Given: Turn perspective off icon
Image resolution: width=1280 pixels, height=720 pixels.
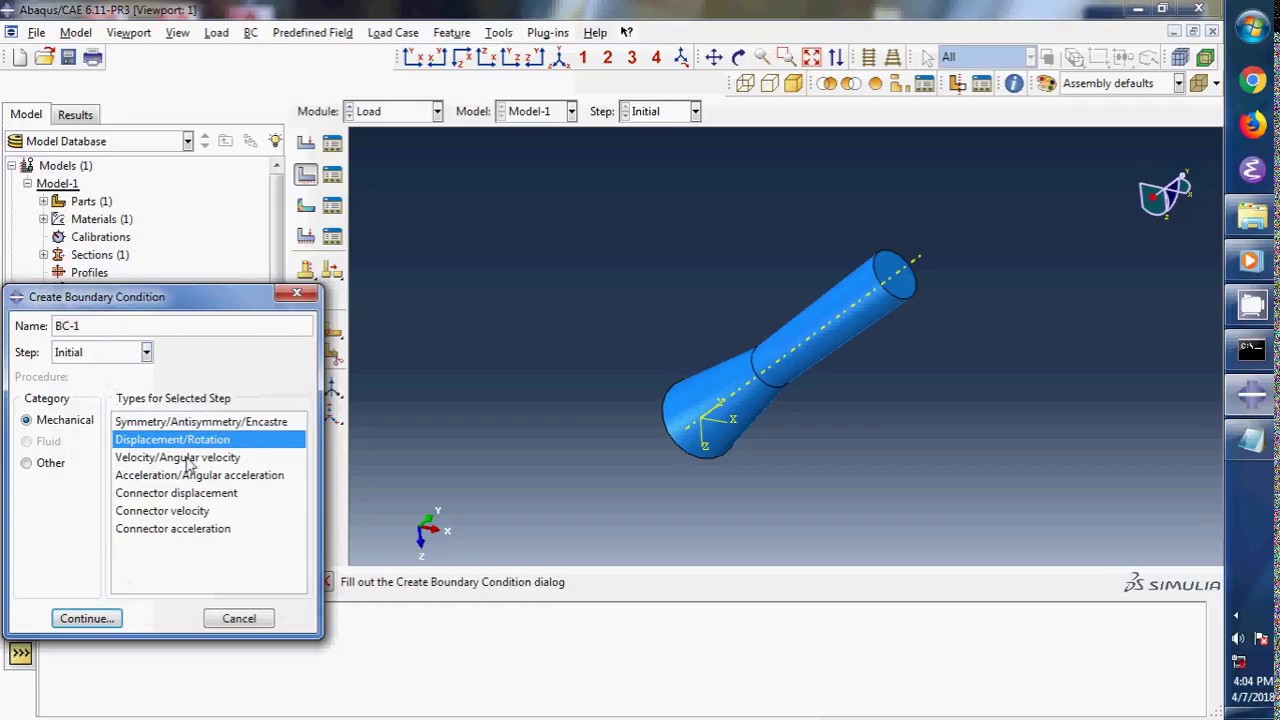Looking at the screenshot, I should [x=869, y=58].
